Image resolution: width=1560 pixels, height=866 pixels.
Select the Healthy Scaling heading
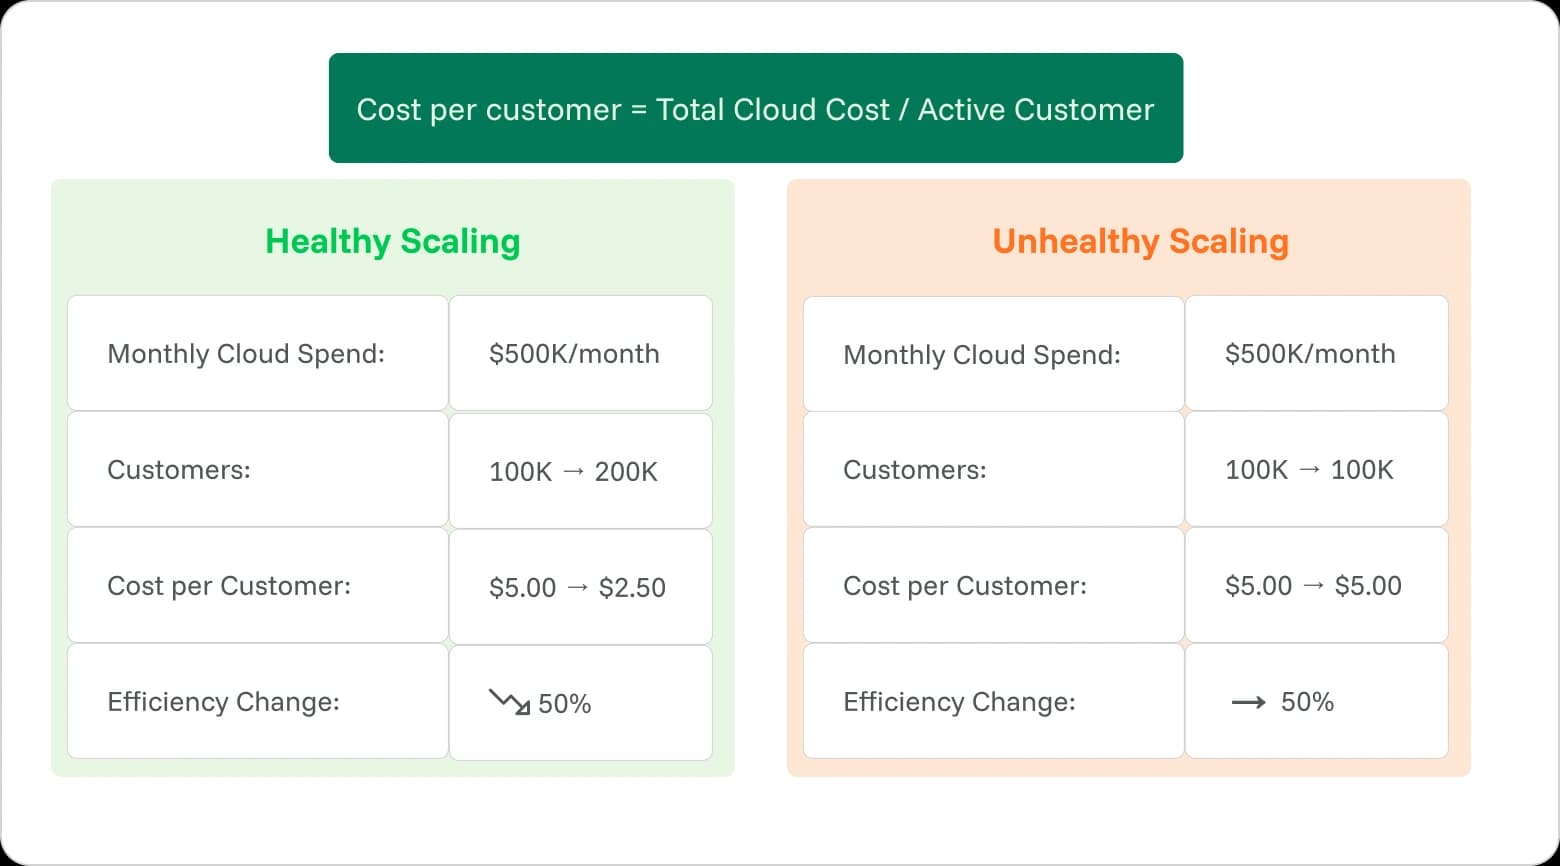click(x=392, y=241)
